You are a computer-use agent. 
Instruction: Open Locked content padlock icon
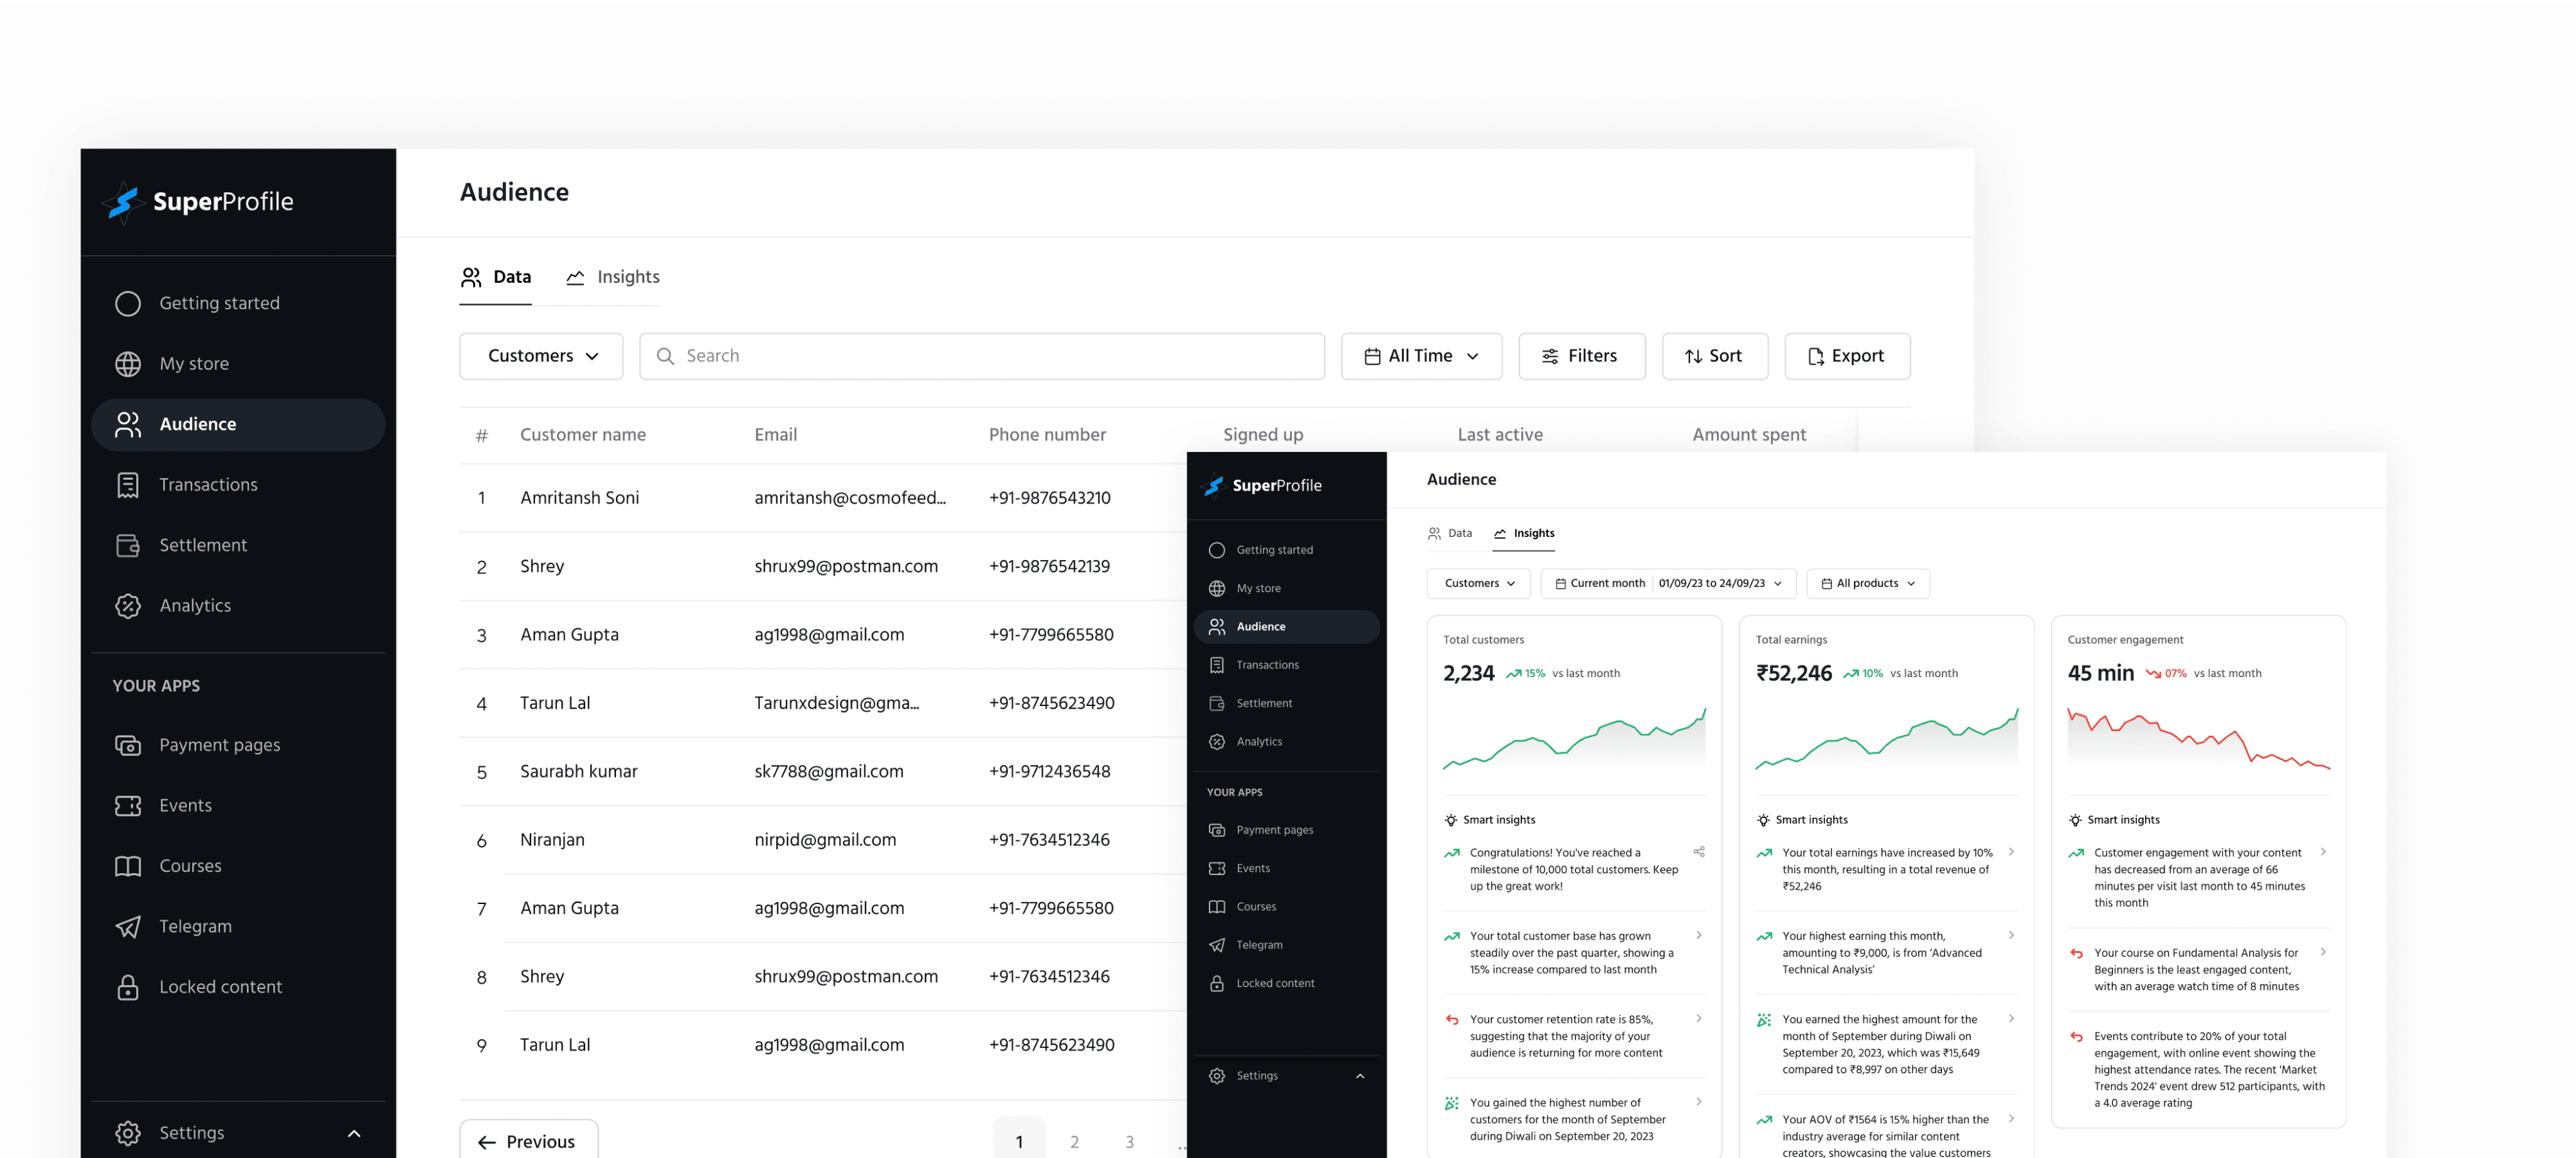(x=128, y=987)
